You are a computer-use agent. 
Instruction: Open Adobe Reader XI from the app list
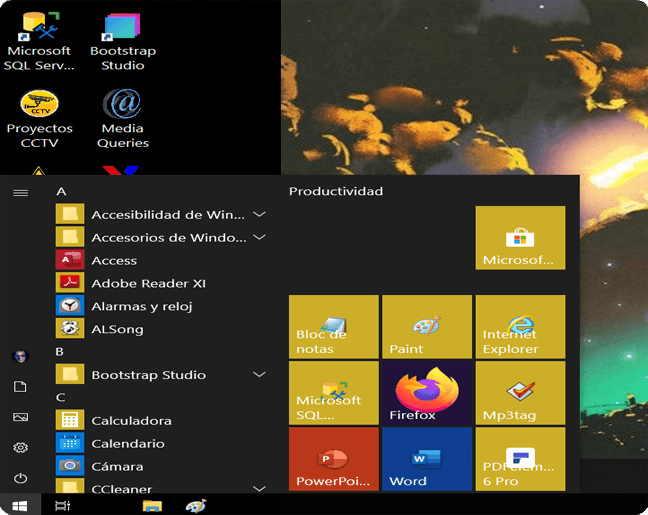pos(148,283)
